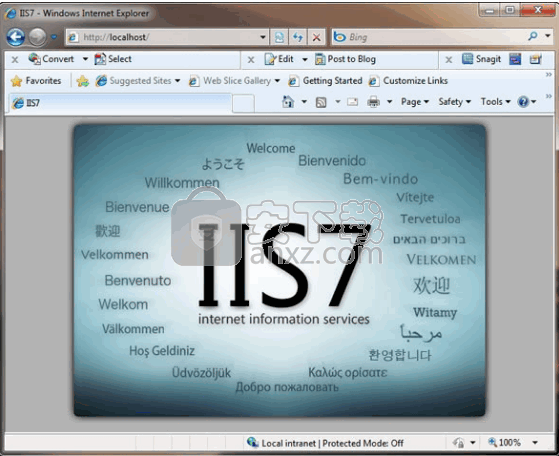This screenshot has width=559, height=456.
Task: Open the Tools menu
Action: [496, 102]
